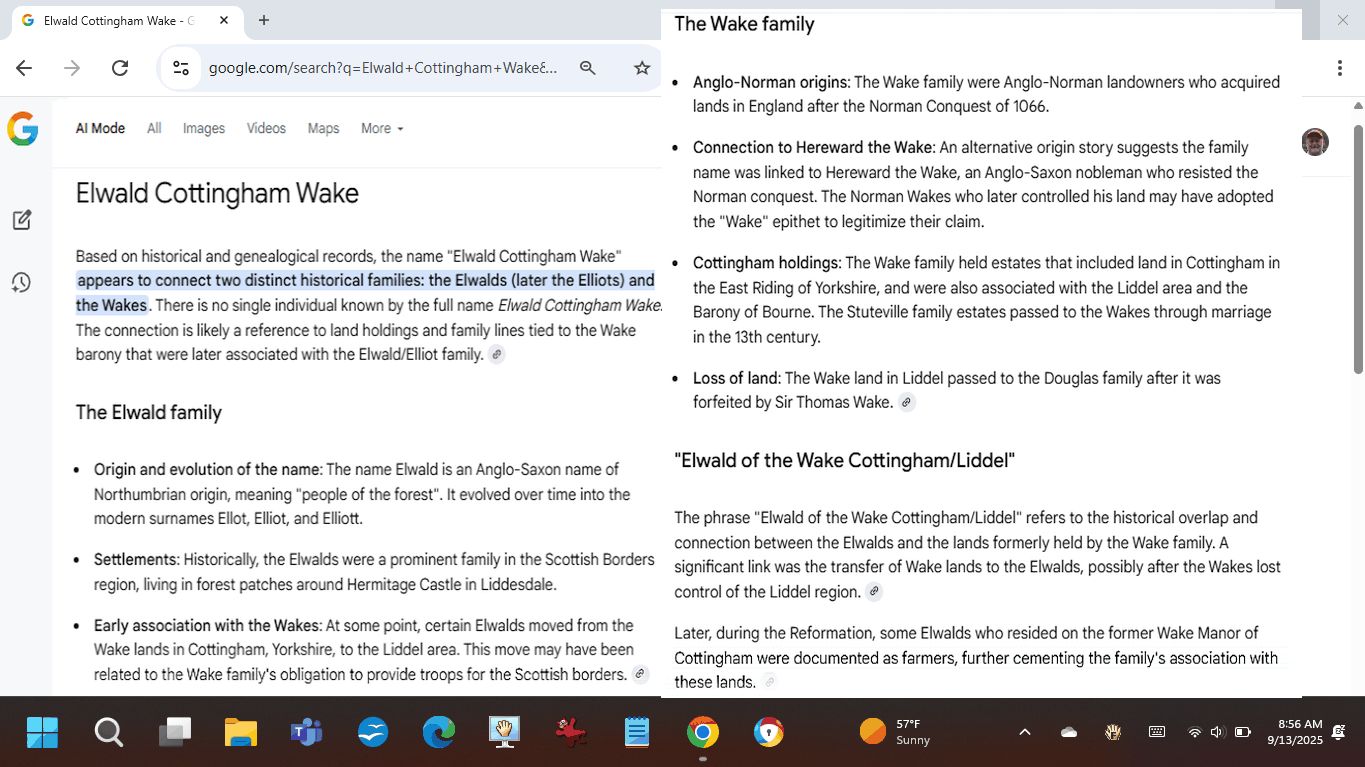Expand the More search filters dropdown
Image resolution: width=1365 pixels, height=767 pixels.
(382, 129)
